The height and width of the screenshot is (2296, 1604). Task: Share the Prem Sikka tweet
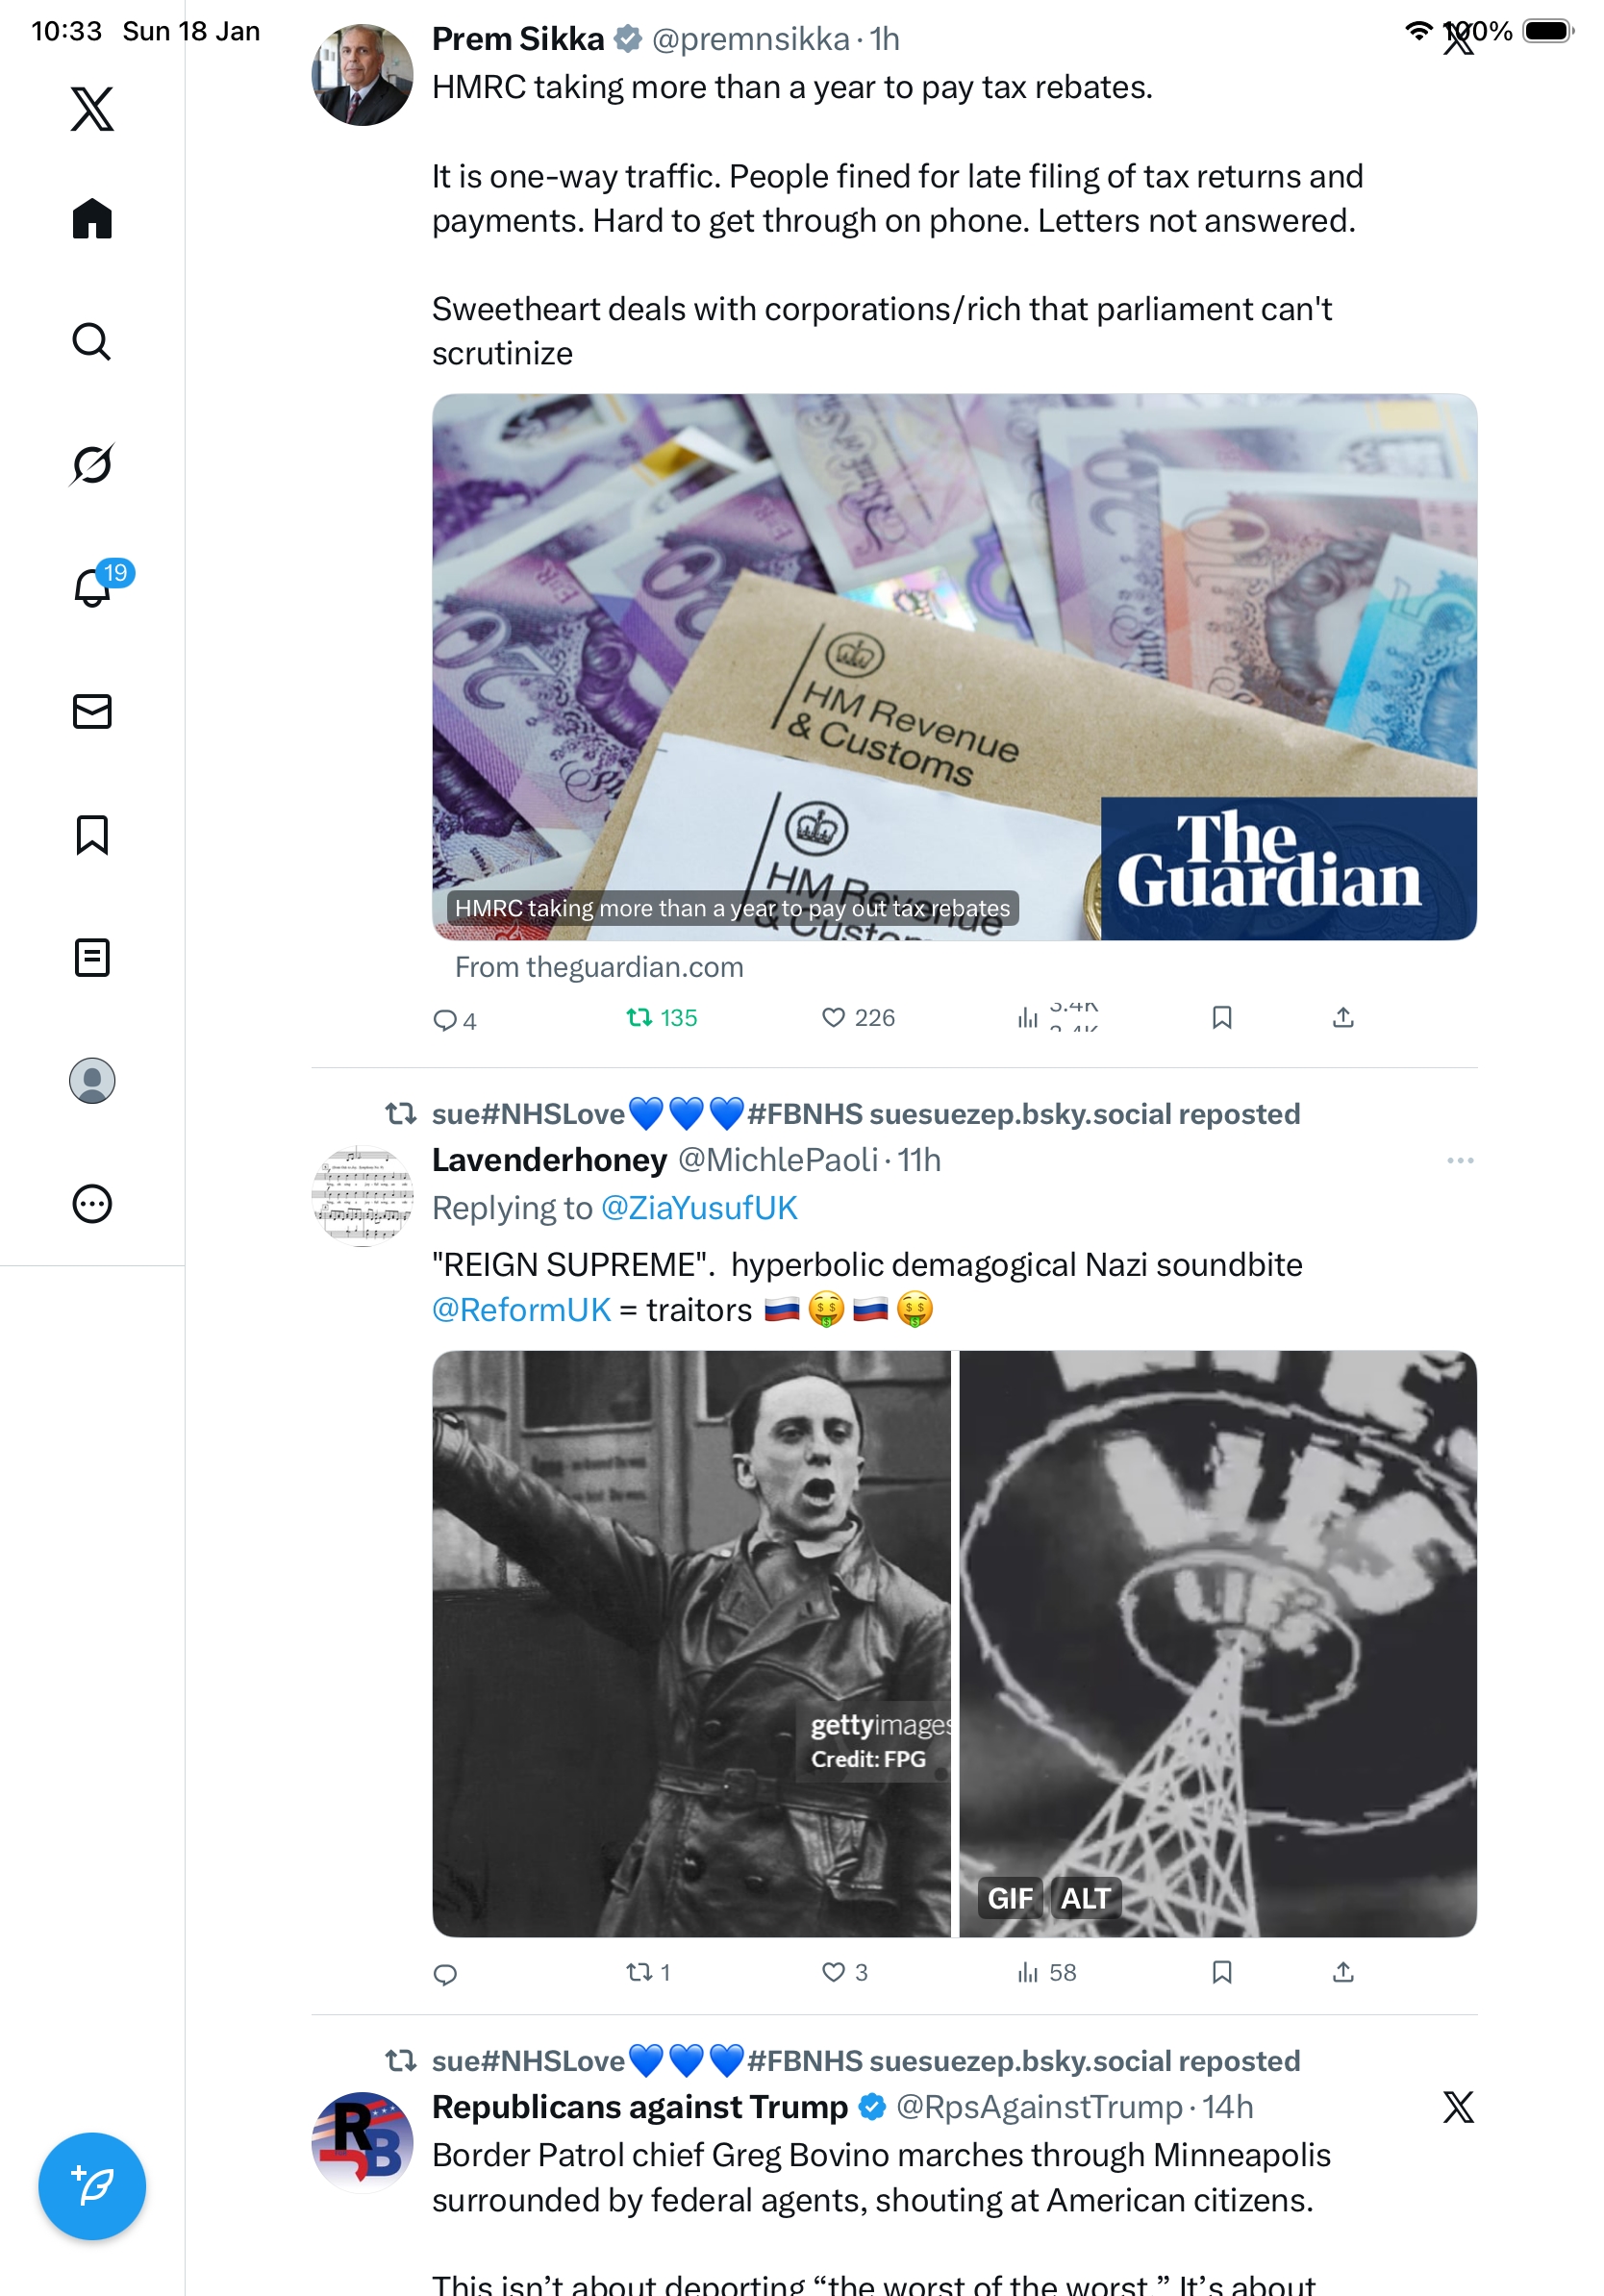click(x=1343, y=1017)
